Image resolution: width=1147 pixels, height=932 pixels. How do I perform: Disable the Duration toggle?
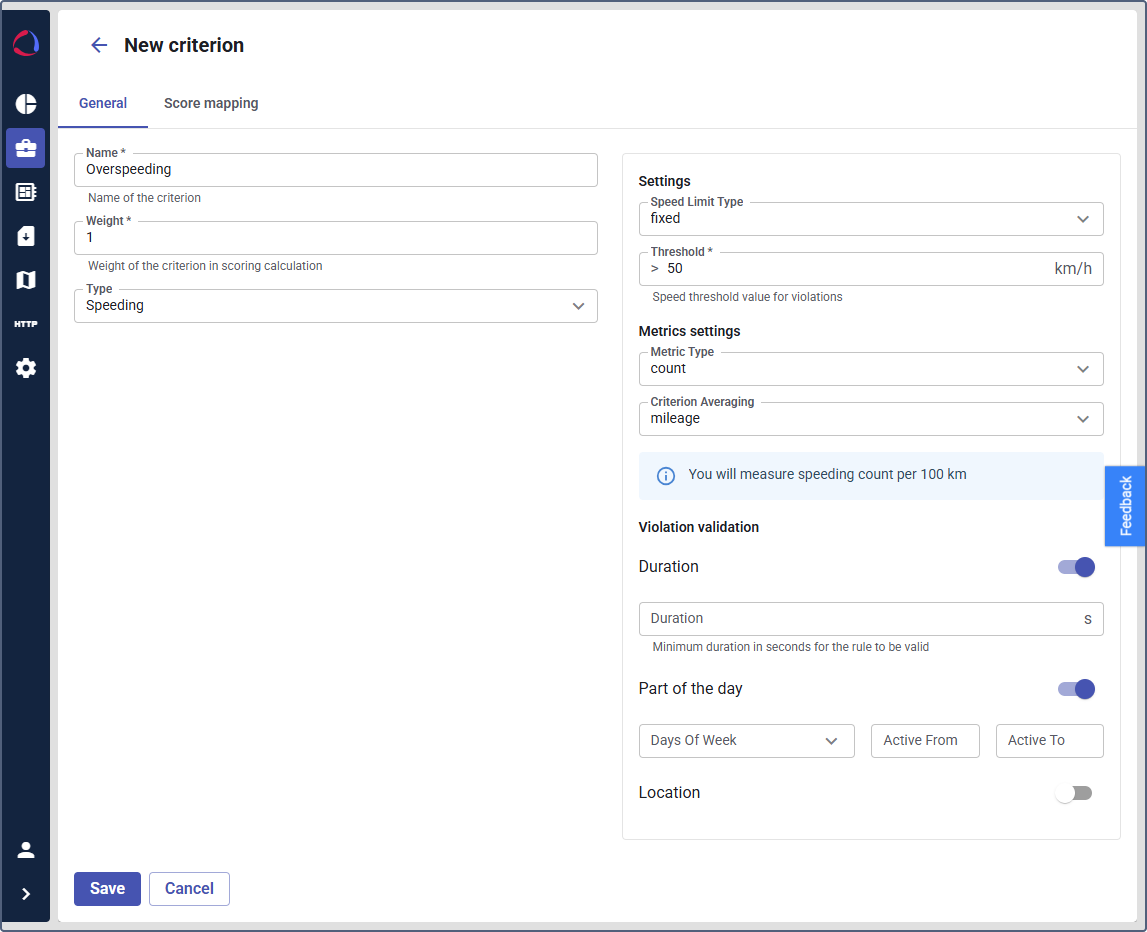coord(1076,567)
